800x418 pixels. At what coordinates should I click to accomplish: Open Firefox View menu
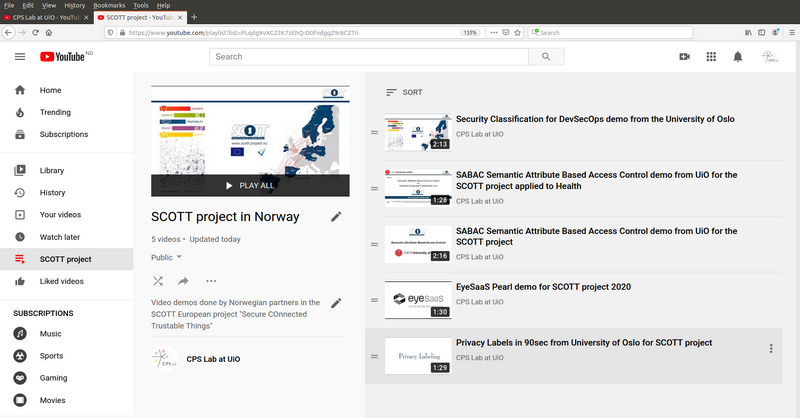49,5
